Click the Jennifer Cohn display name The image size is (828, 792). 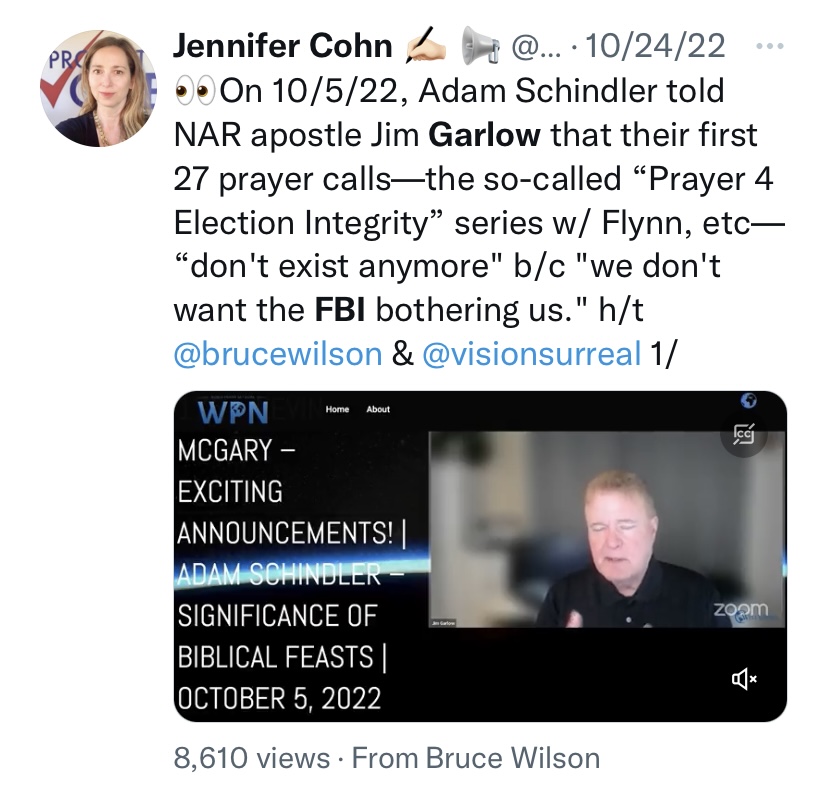(283, 45)
